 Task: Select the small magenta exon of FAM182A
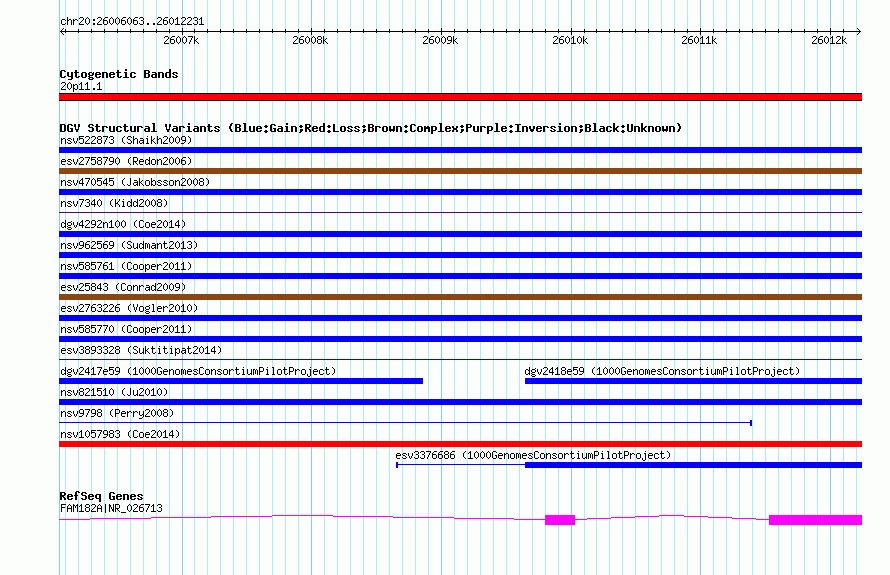tap(560, 520)
